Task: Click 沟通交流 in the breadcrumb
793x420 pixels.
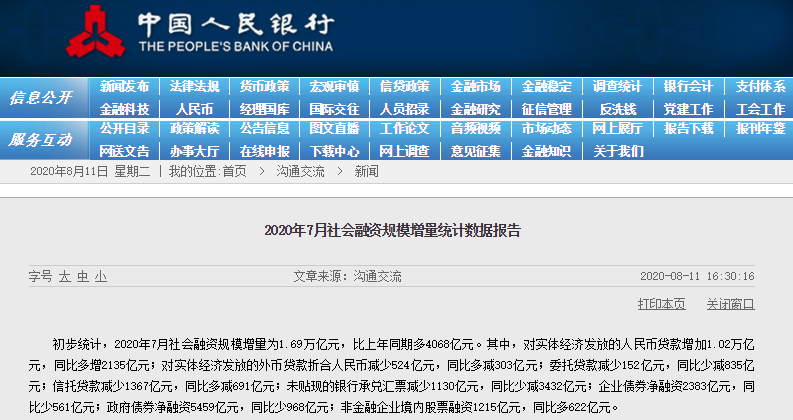Action: (300, 172)
